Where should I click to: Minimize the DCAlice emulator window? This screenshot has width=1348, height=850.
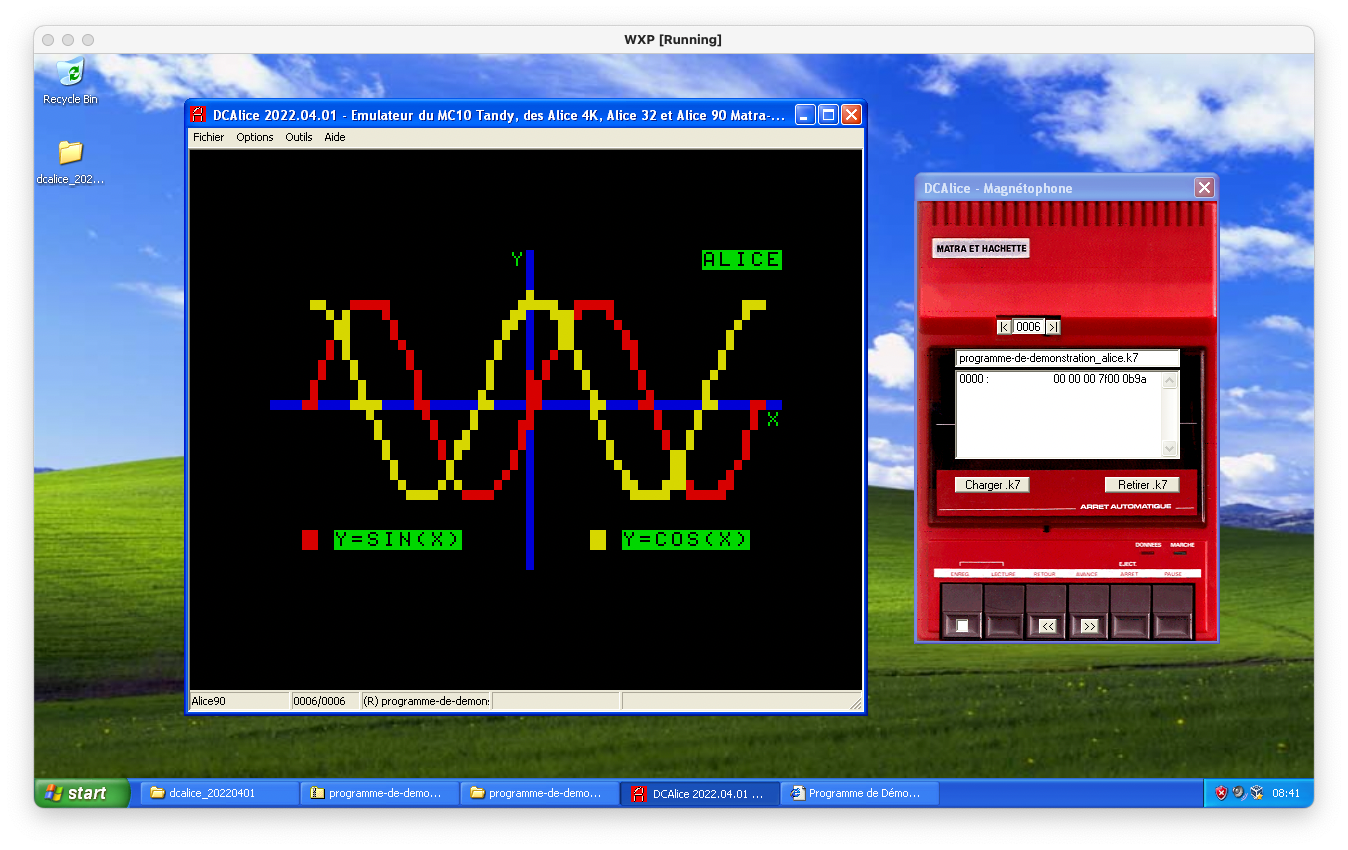(x=805, y=115)
